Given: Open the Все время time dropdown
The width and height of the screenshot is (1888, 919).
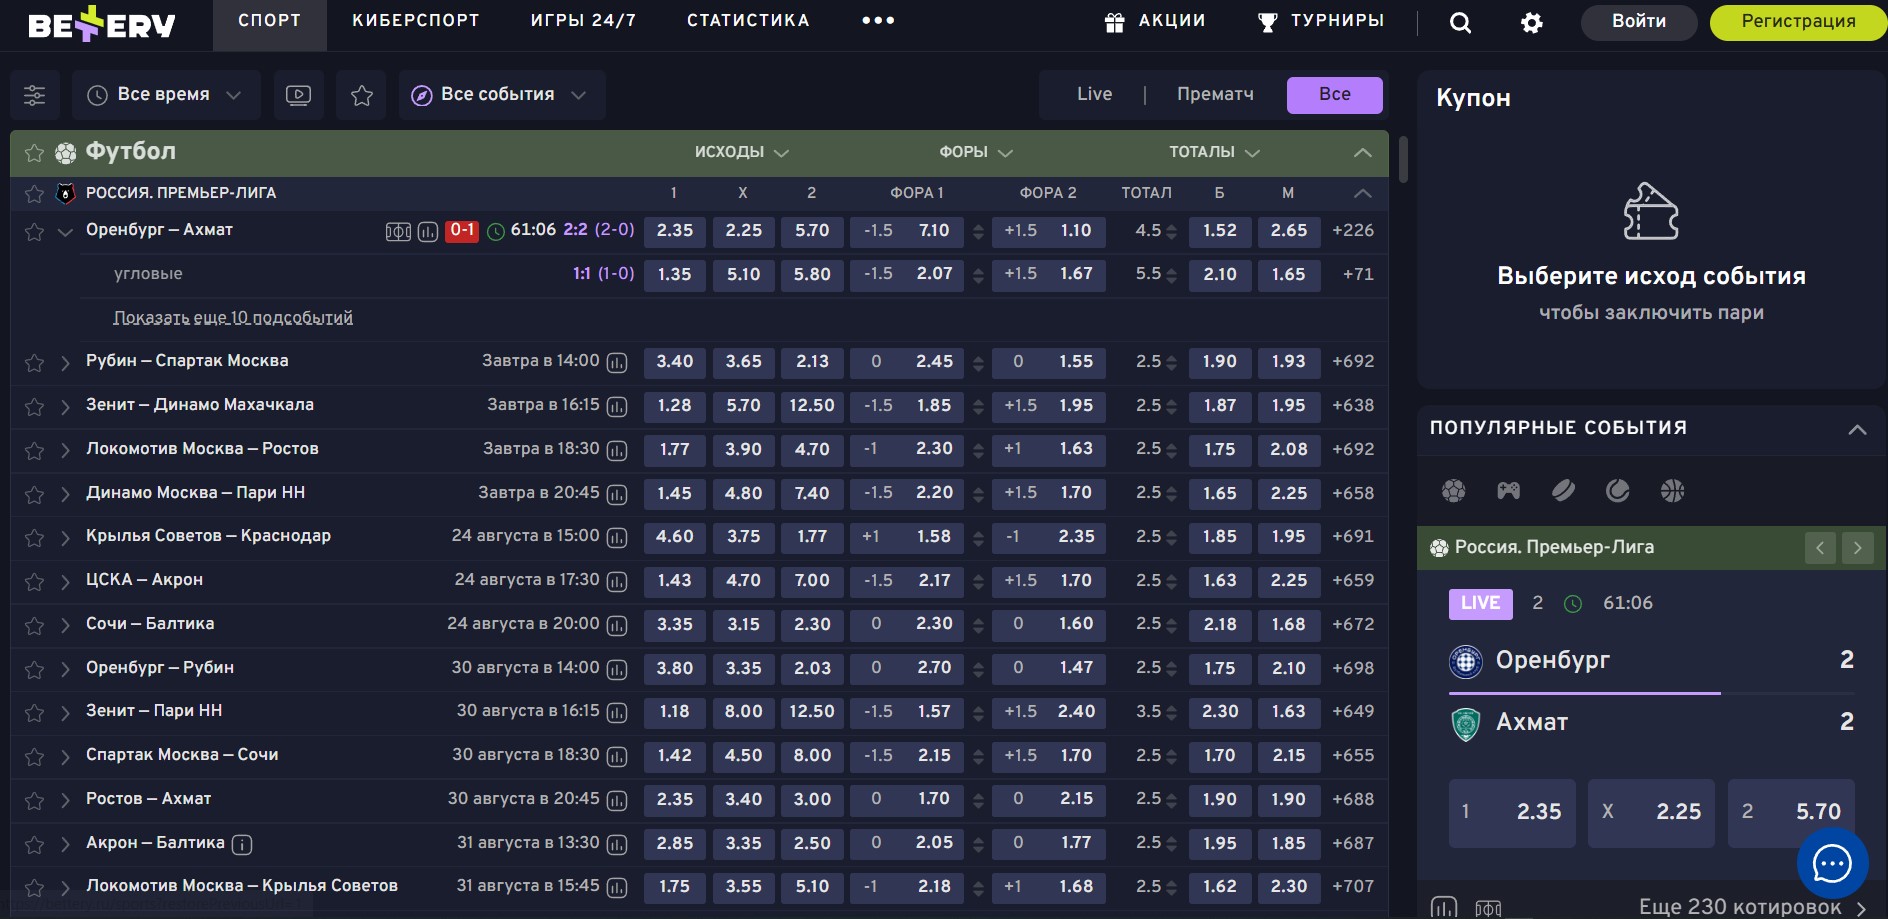Looking at the screenshot, I should tap(166, 95).
